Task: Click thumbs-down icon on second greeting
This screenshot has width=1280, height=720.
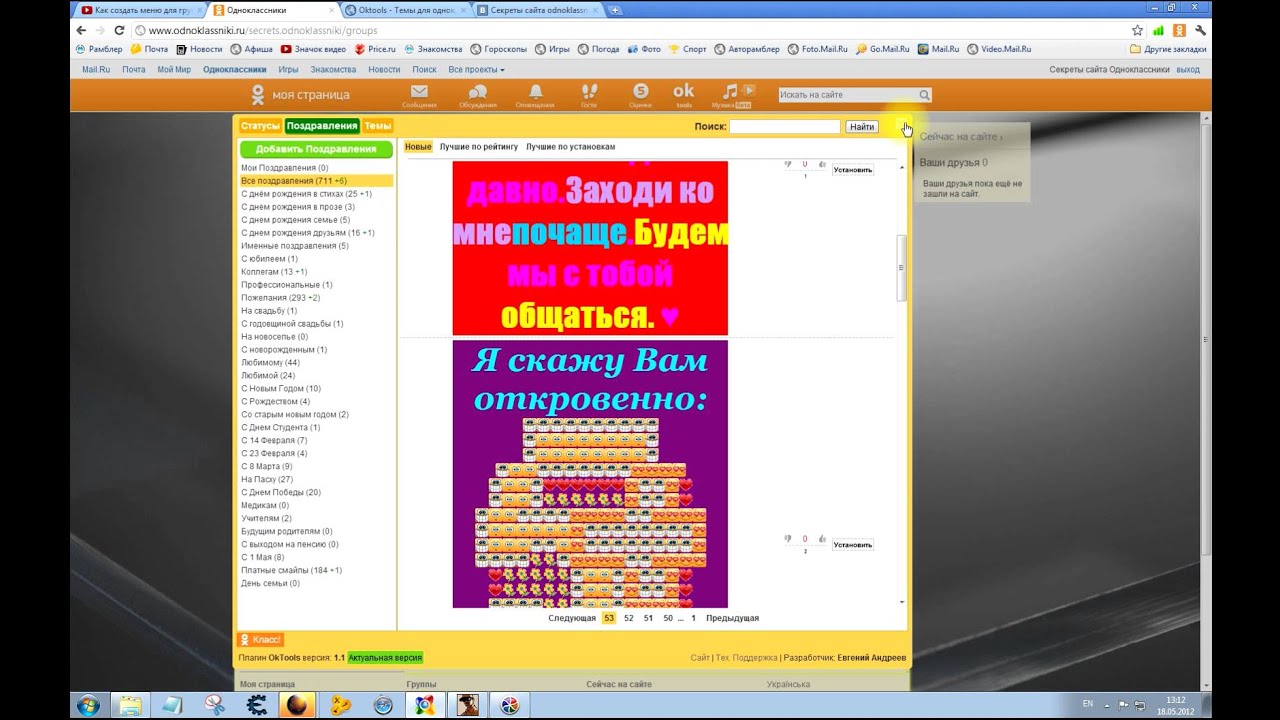Action: [x=788, y=539]
